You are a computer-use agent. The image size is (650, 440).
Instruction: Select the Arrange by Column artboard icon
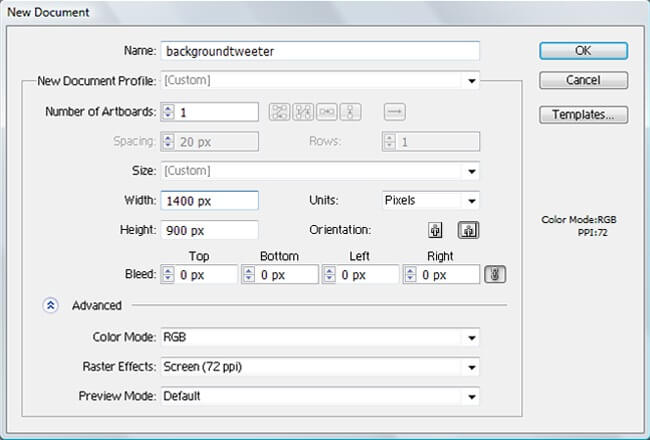(352, 112)
